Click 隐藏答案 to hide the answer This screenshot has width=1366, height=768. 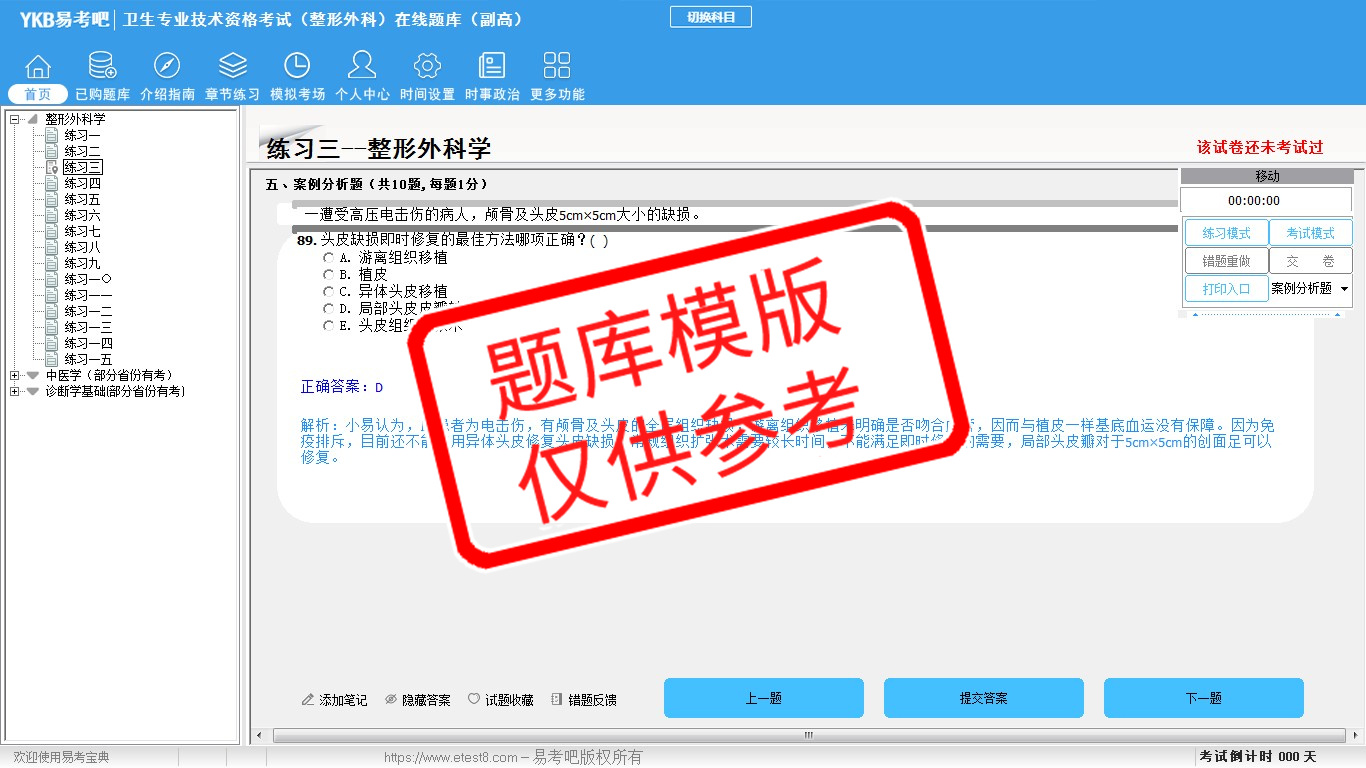pyautogui.click(x=418, y=700)
